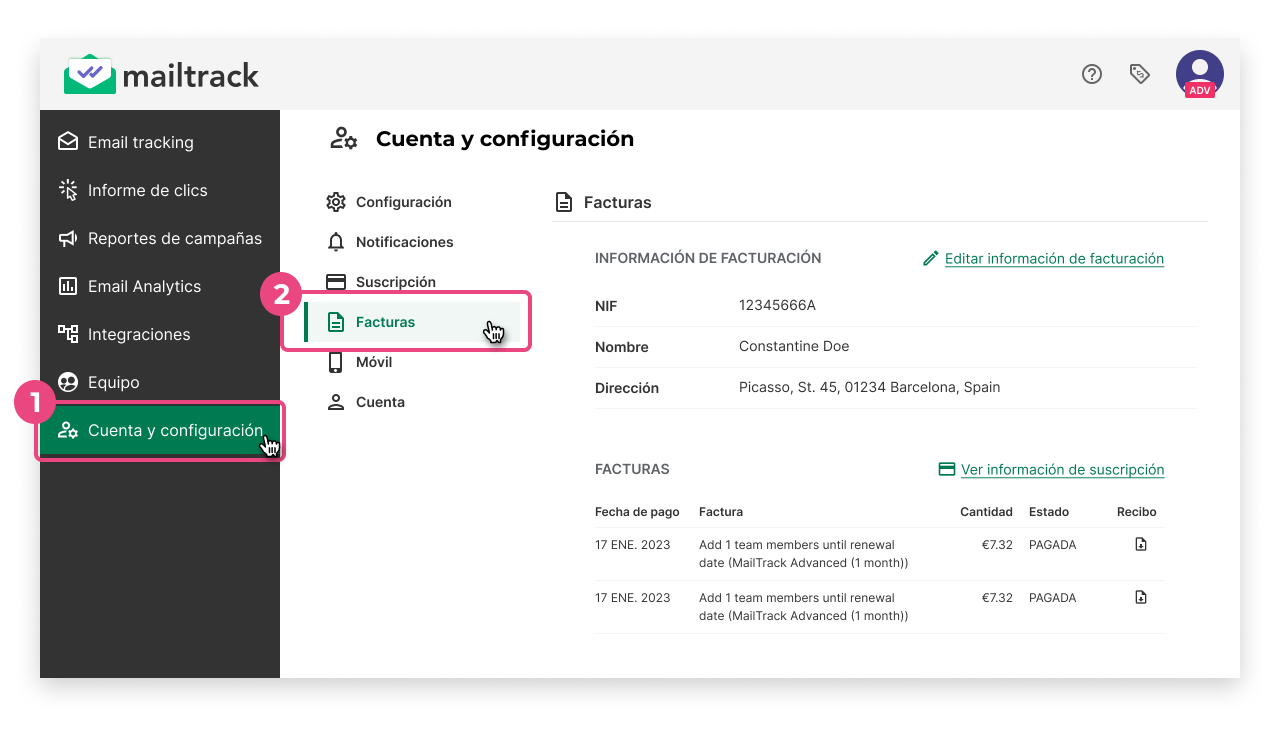Click the Equipo team icon
Screen dimensions: 1280x734
(x=68, y=382)
